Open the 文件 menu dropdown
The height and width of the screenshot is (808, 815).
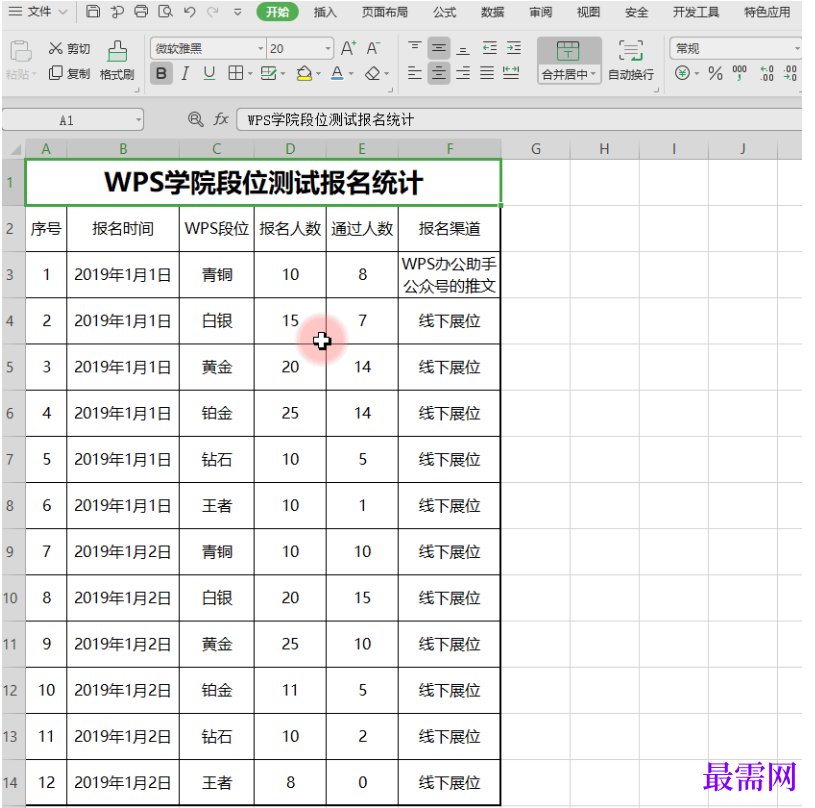tap(38, 11)
